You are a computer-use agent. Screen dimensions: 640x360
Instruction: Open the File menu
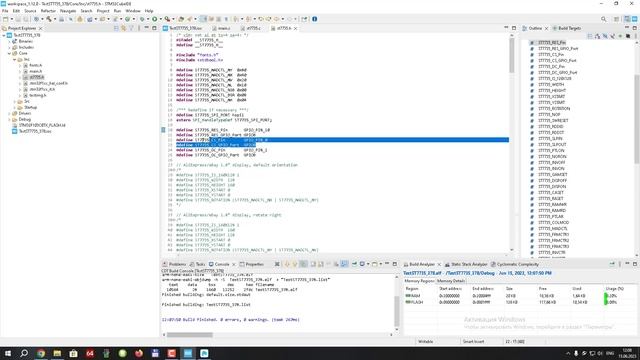pos(5,11)
